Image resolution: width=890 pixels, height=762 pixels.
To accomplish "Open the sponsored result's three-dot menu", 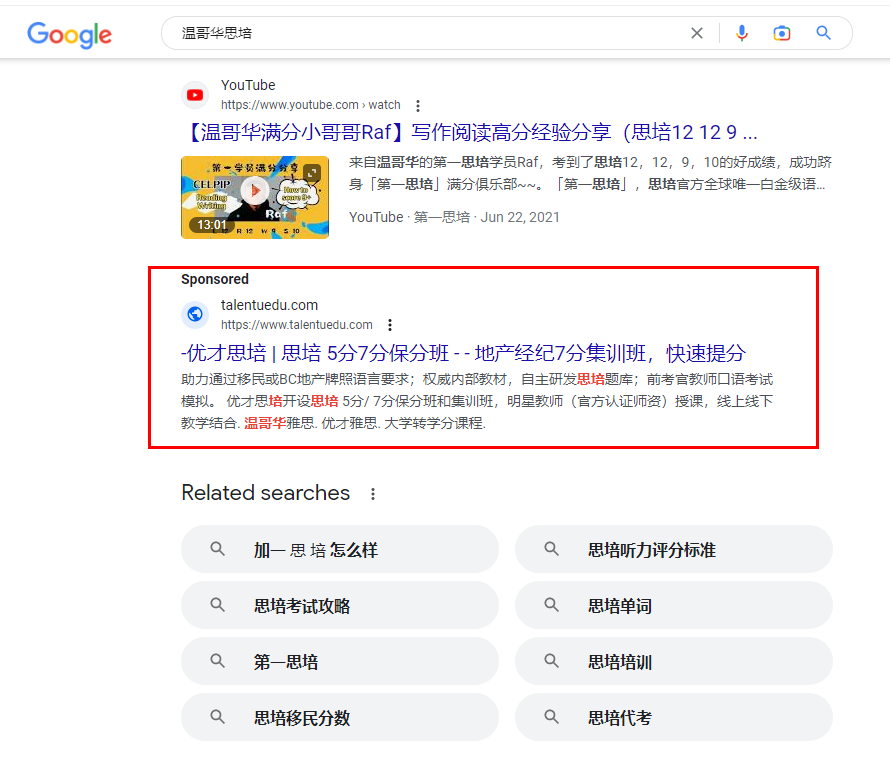I will 390,325.
